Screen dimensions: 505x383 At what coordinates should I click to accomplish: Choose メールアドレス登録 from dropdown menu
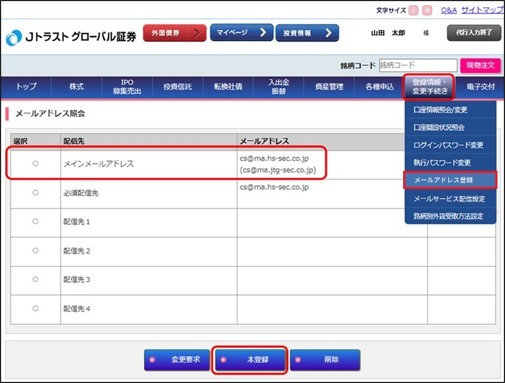pyautogui.click(x=450, y=180)
